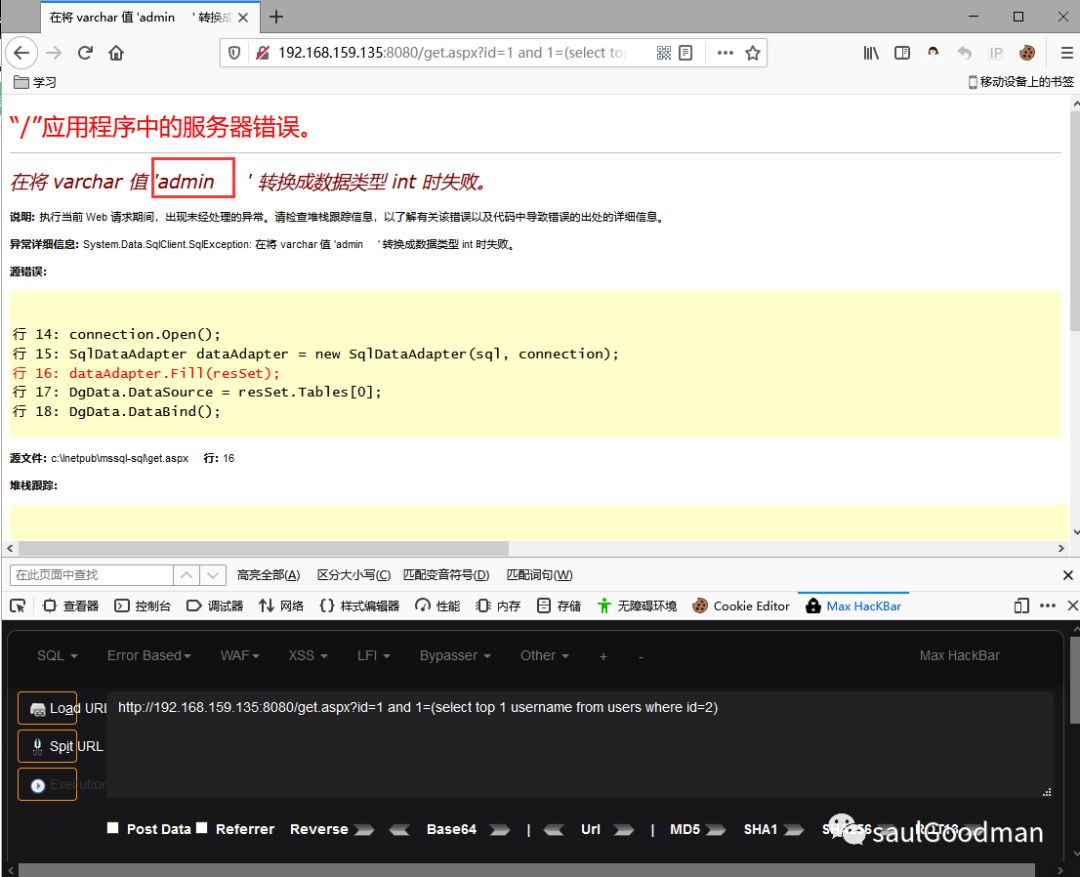Viewport: 1080px width, 877px height.
Task: Apply Reverse encoding arrow
Action: (x=364, y=829)
